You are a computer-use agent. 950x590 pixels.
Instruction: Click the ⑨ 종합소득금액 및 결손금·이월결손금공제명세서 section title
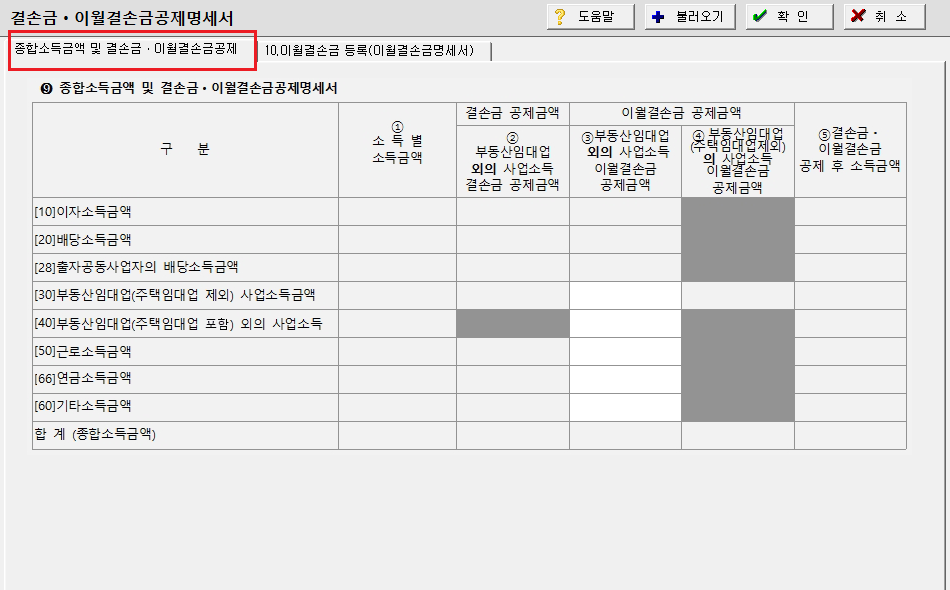click(x=189, y=88)
